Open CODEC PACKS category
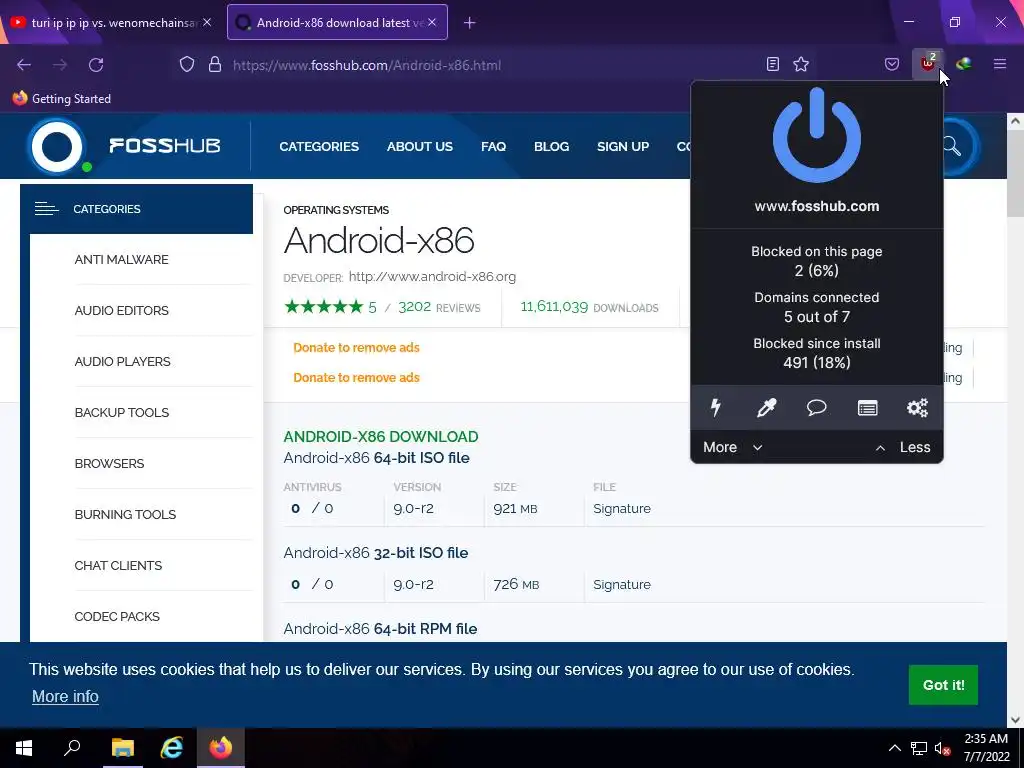This screenshot has height=768, width=1024. click(117, 616)
